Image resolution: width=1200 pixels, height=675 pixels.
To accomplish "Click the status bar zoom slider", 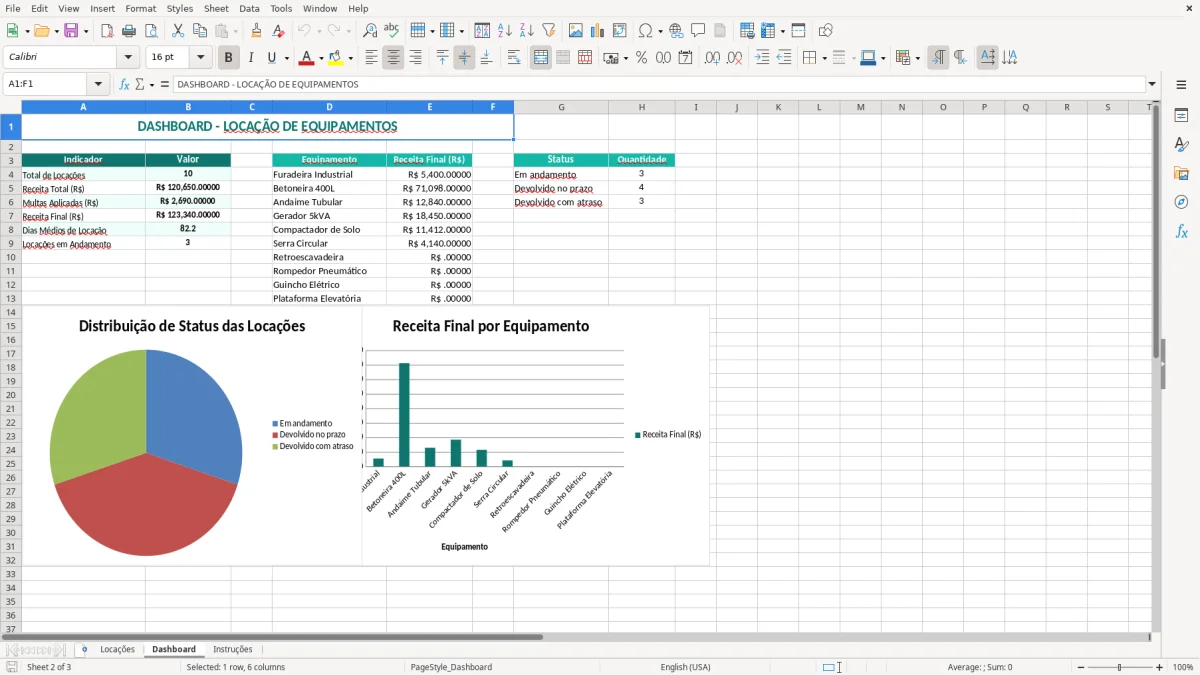I will 1118,667.
